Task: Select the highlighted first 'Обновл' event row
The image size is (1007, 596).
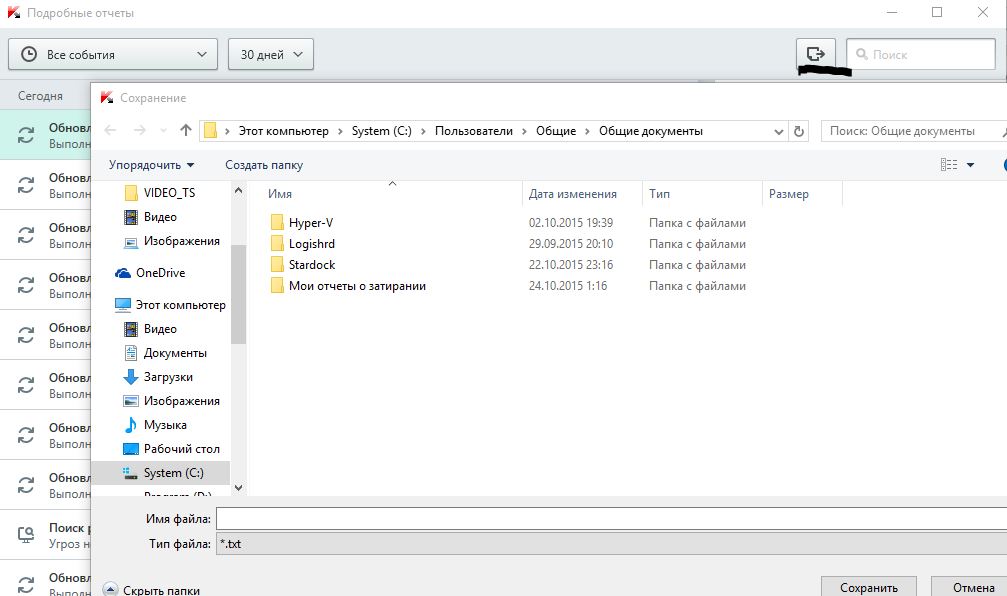Action: click(x=46, y=135)
